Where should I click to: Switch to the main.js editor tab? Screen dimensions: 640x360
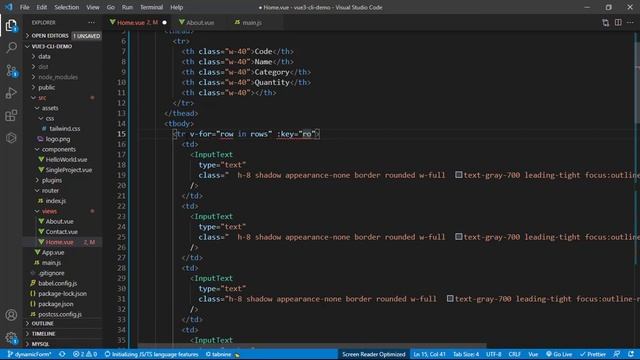[x=252, y=22]
